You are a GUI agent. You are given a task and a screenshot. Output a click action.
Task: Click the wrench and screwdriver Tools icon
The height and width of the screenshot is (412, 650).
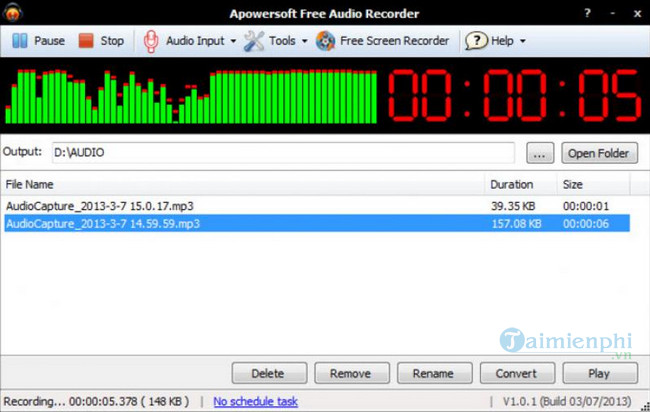point(254,41)
